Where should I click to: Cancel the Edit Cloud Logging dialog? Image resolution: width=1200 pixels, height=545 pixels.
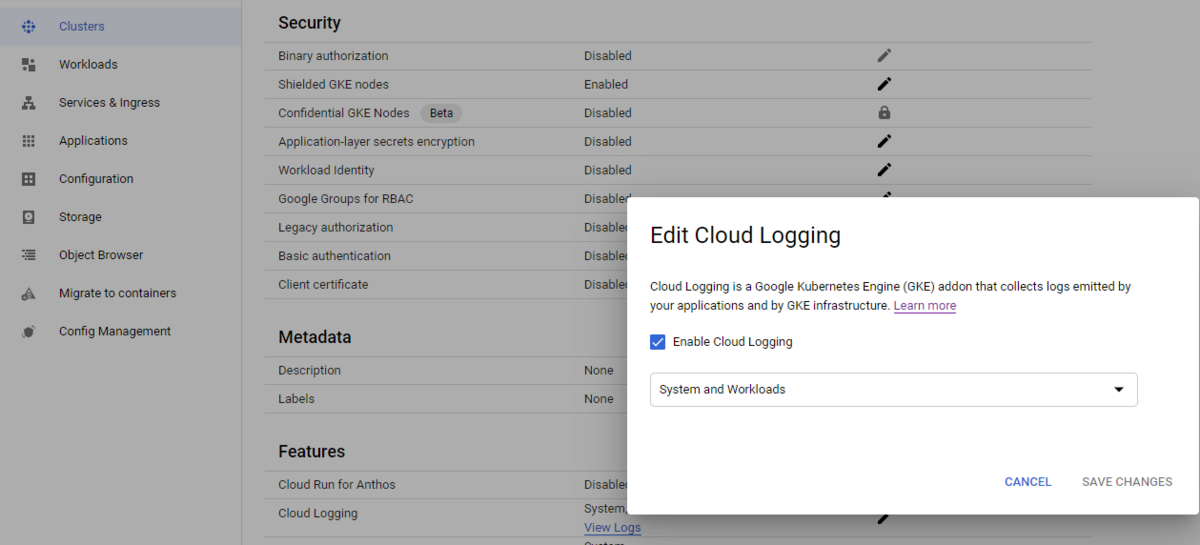tap(1028, 482)
